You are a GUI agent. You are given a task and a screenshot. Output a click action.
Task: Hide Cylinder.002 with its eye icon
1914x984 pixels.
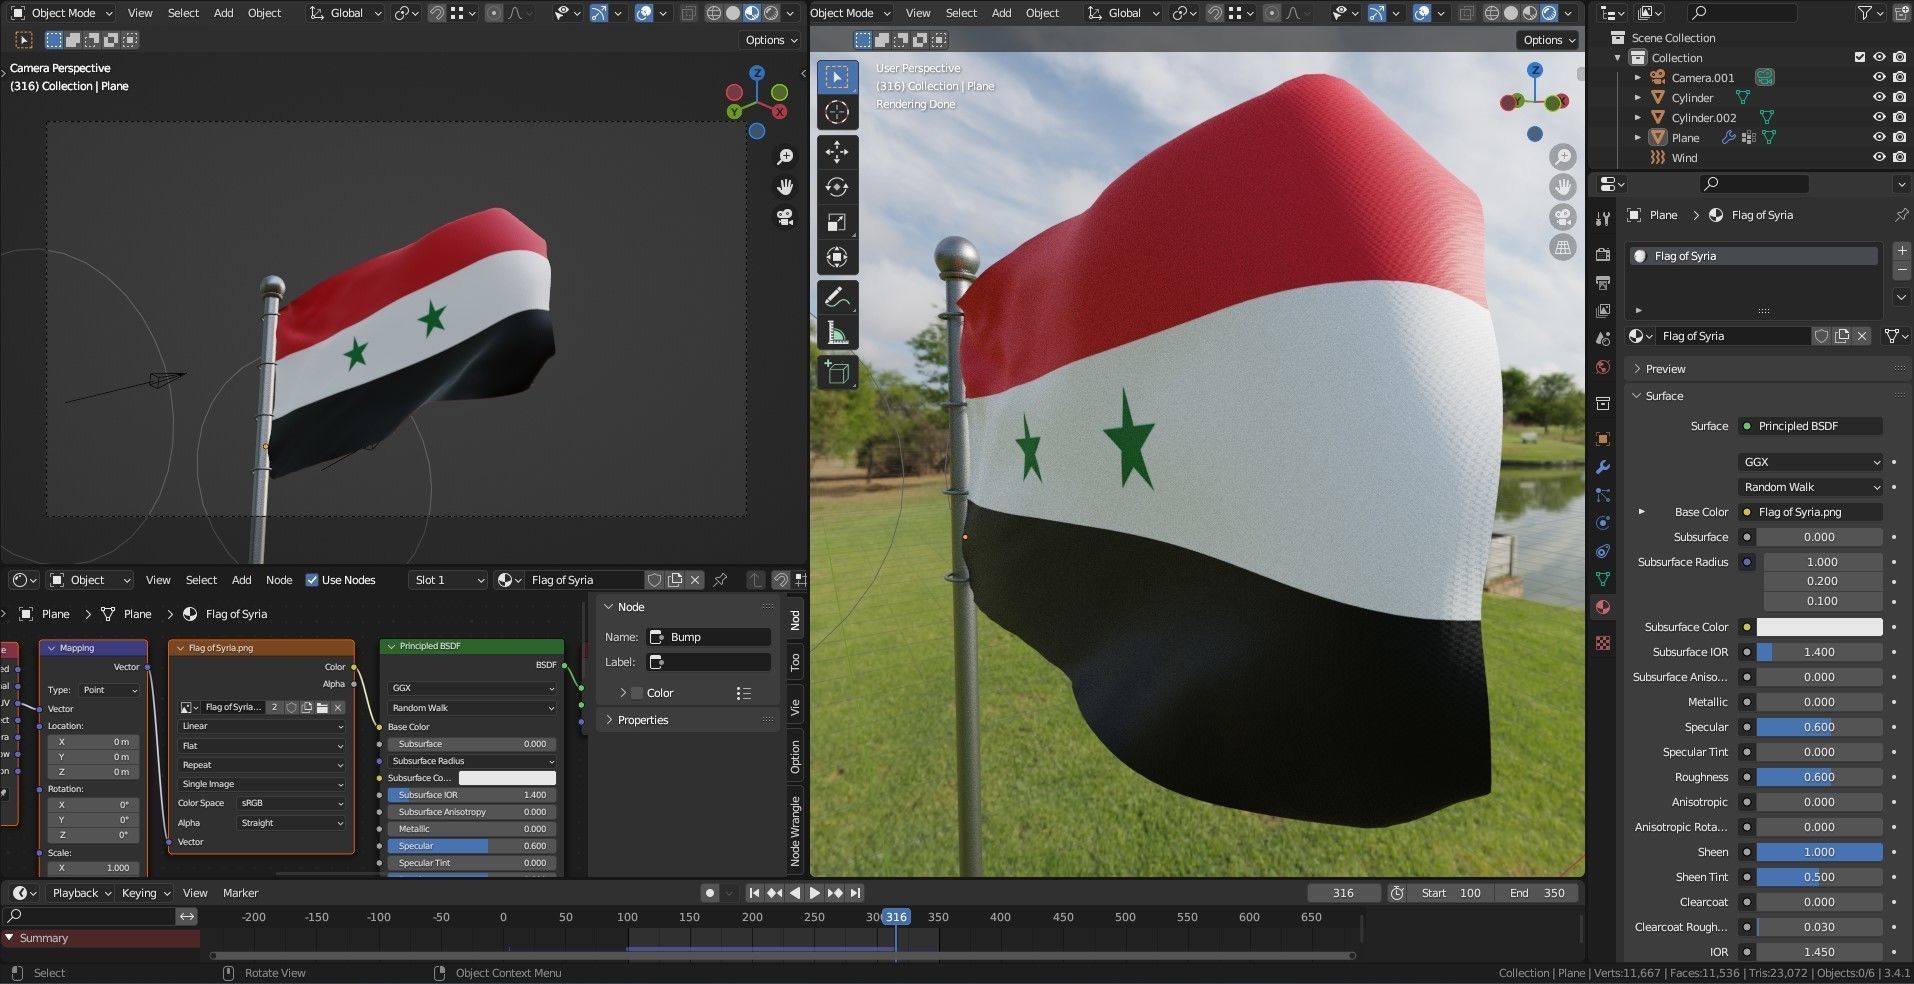[1879, 118]
